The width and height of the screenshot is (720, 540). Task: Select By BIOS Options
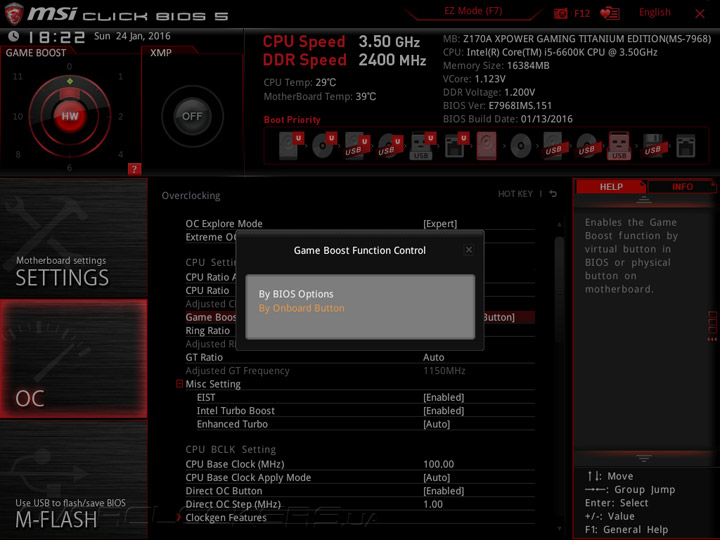point(296,294)
